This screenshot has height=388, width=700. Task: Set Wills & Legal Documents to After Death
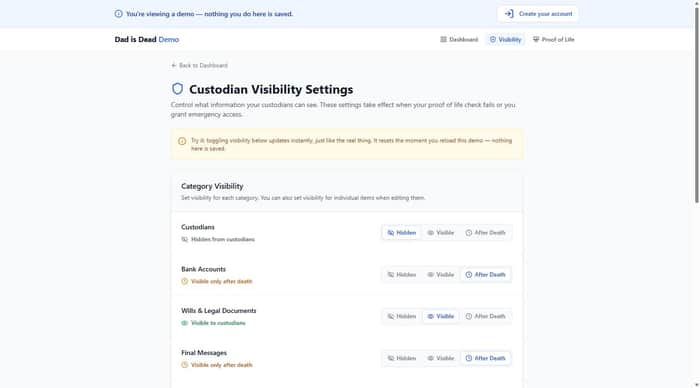(x=485, y=316)
